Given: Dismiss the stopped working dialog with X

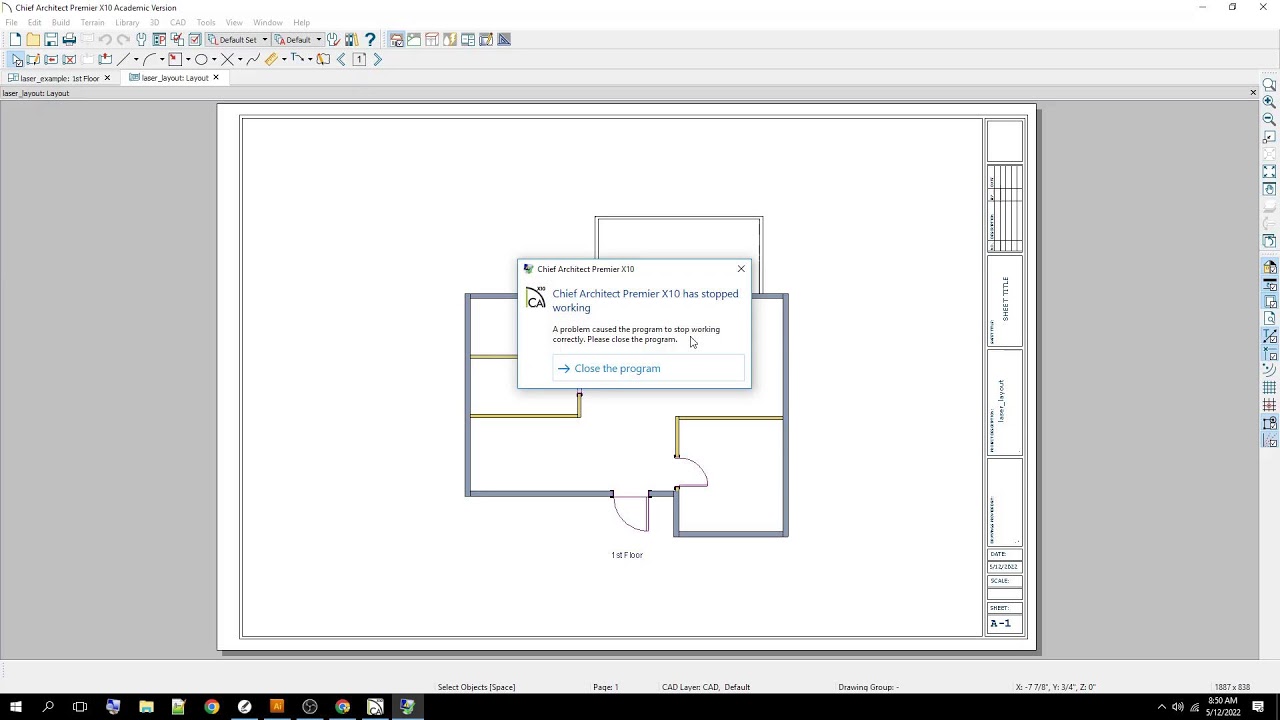Looking at the screenshot, I should 741,269.
